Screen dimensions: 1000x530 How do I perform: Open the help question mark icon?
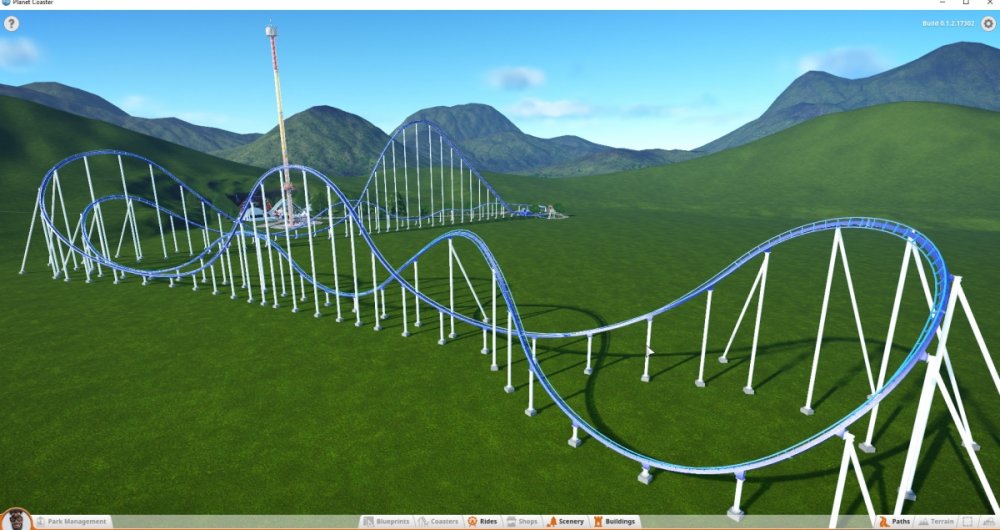click(x=12, y=23)
